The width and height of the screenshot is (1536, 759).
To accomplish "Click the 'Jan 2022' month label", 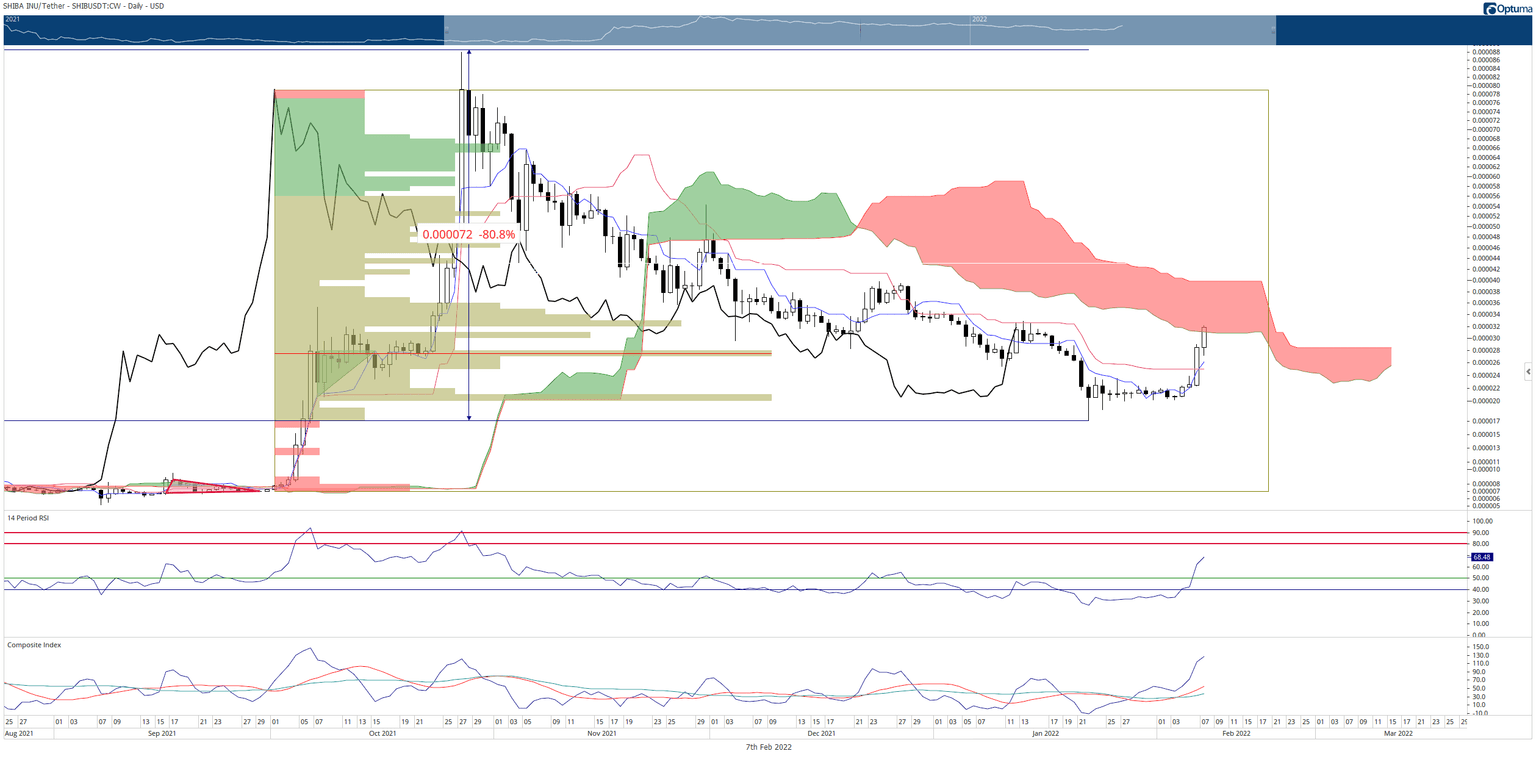I will pyautogui.click(x=1045, y=733).
